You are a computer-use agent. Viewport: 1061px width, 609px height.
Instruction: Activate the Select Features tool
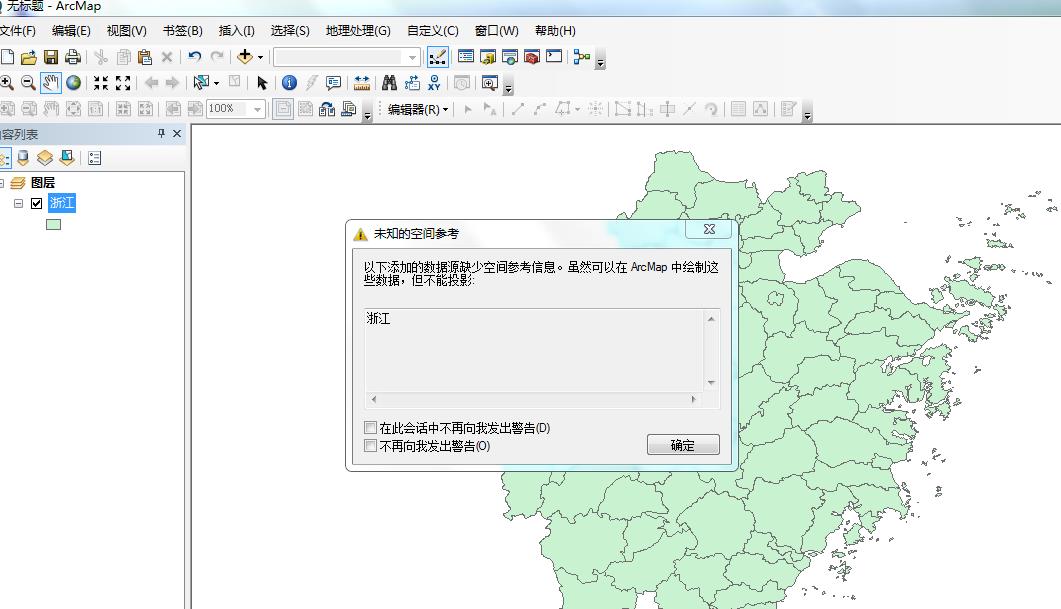tap(201, 83)
